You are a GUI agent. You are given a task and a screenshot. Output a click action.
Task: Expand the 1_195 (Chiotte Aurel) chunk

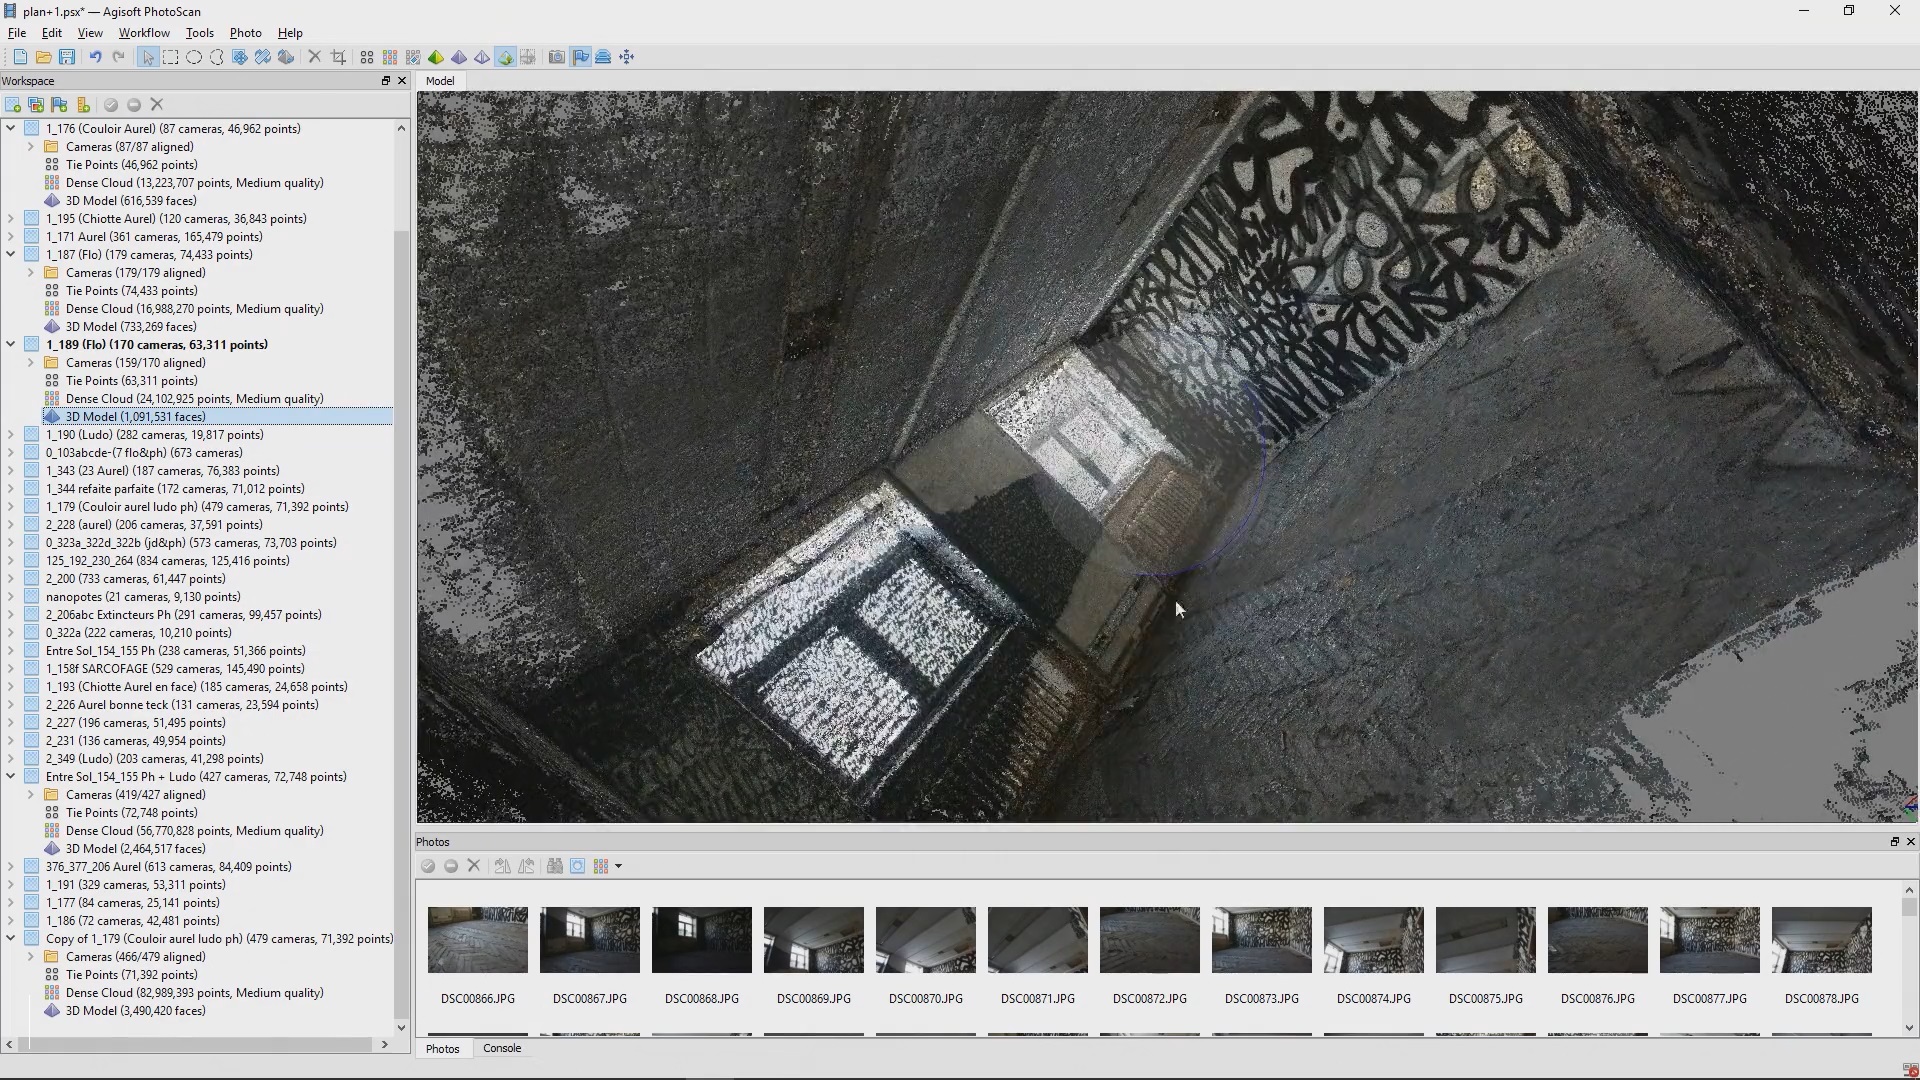coord(11,218)
